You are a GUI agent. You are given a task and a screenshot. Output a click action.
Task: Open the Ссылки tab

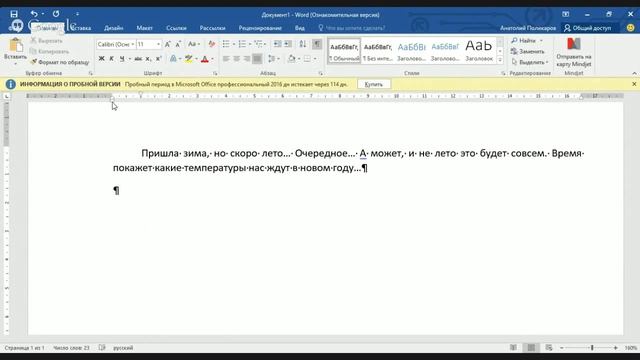(x=176, y=28)
